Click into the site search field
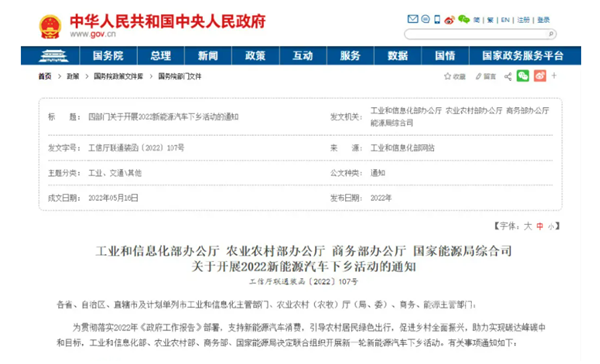Image resolution: width=600 pixels, height=364 pixels. point(476,34)
